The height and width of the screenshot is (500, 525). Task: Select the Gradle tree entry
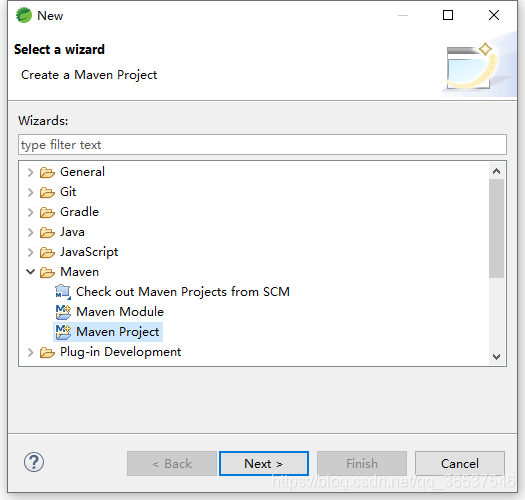tap(79, 212)
